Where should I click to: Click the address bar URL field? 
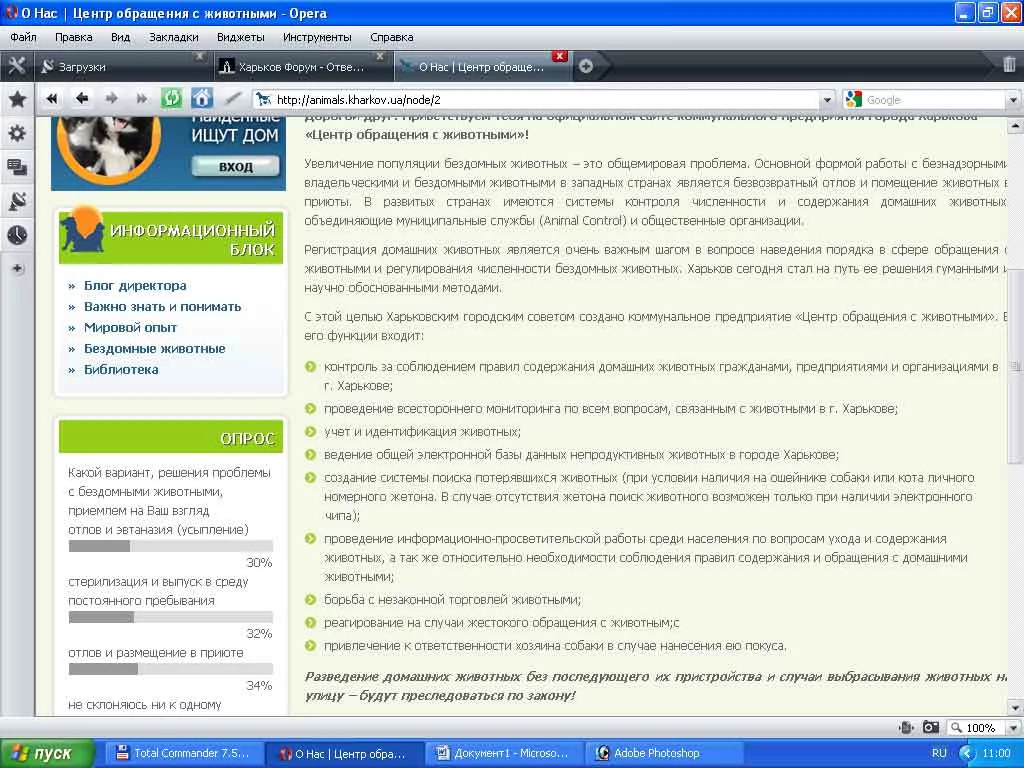(545, 100)
